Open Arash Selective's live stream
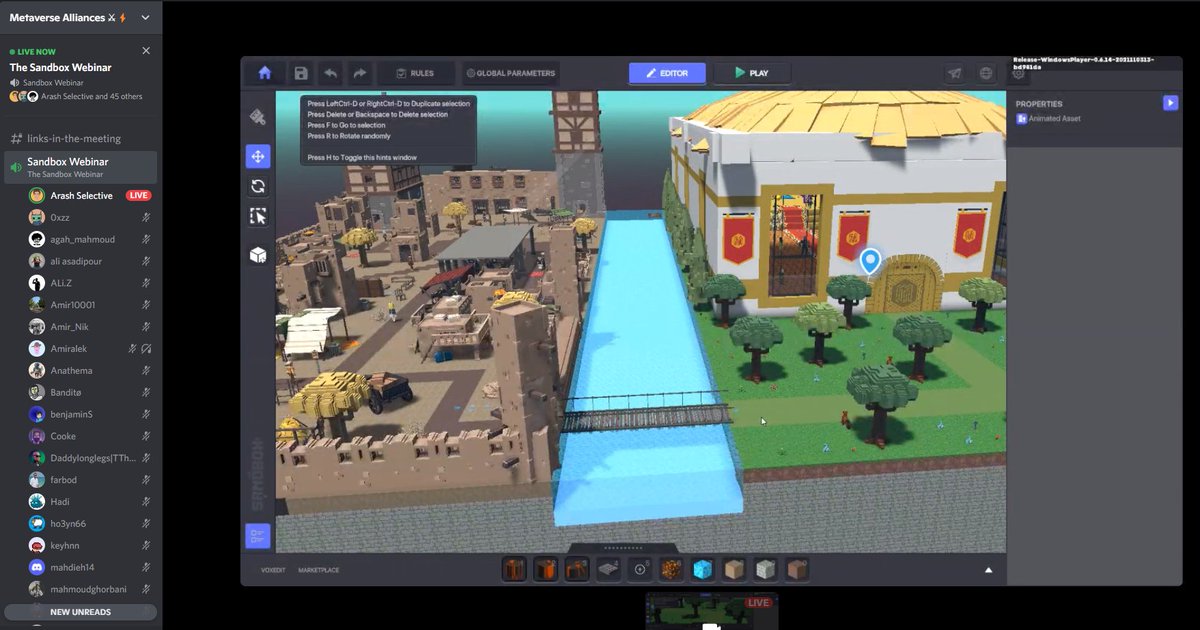 (x=81, y=195)
